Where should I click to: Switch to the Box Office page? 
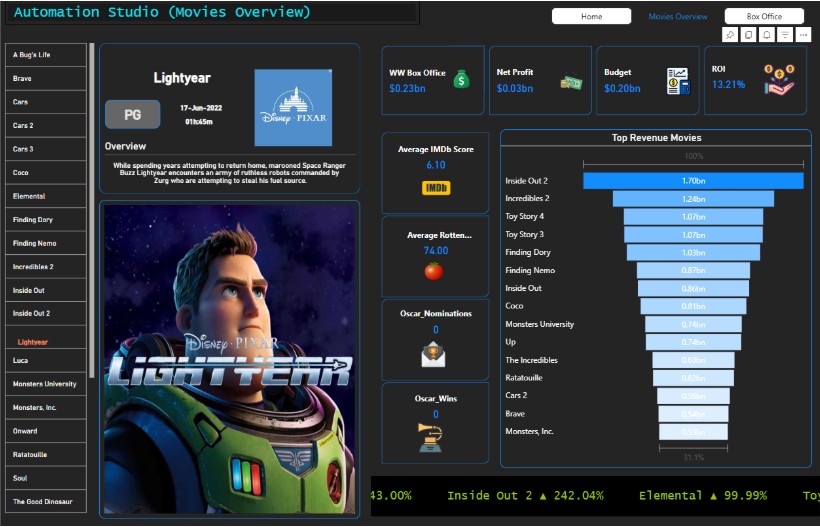click(x=764, y=16)
